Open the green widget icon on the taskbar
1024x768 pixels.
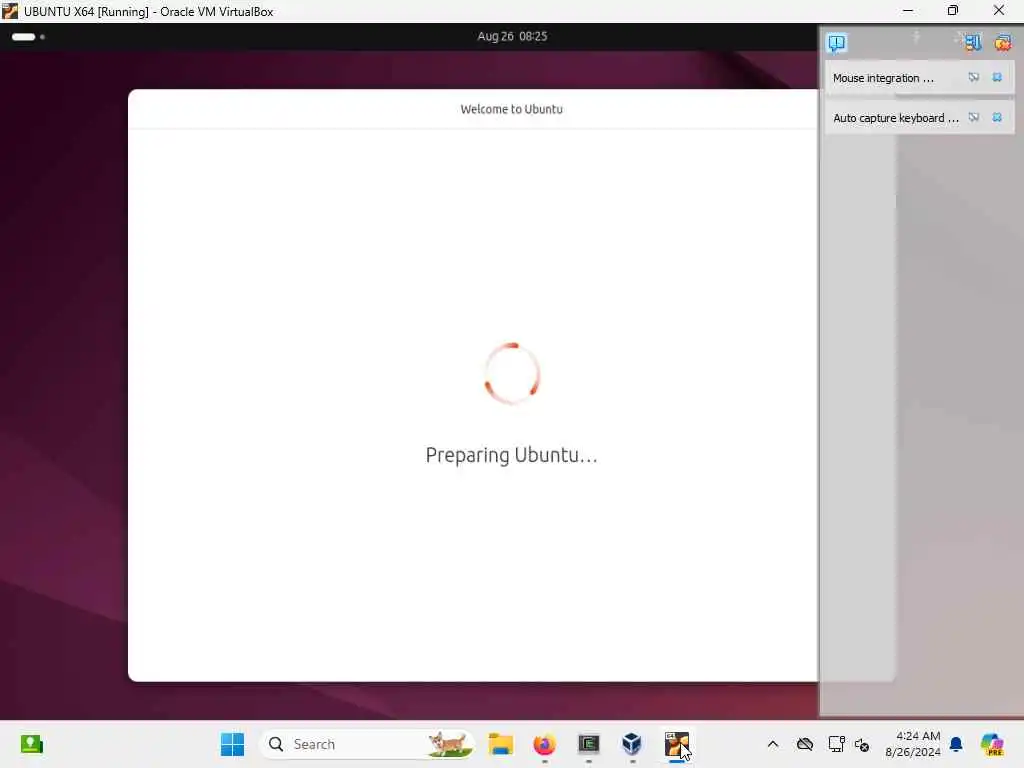tap(31, 744)
